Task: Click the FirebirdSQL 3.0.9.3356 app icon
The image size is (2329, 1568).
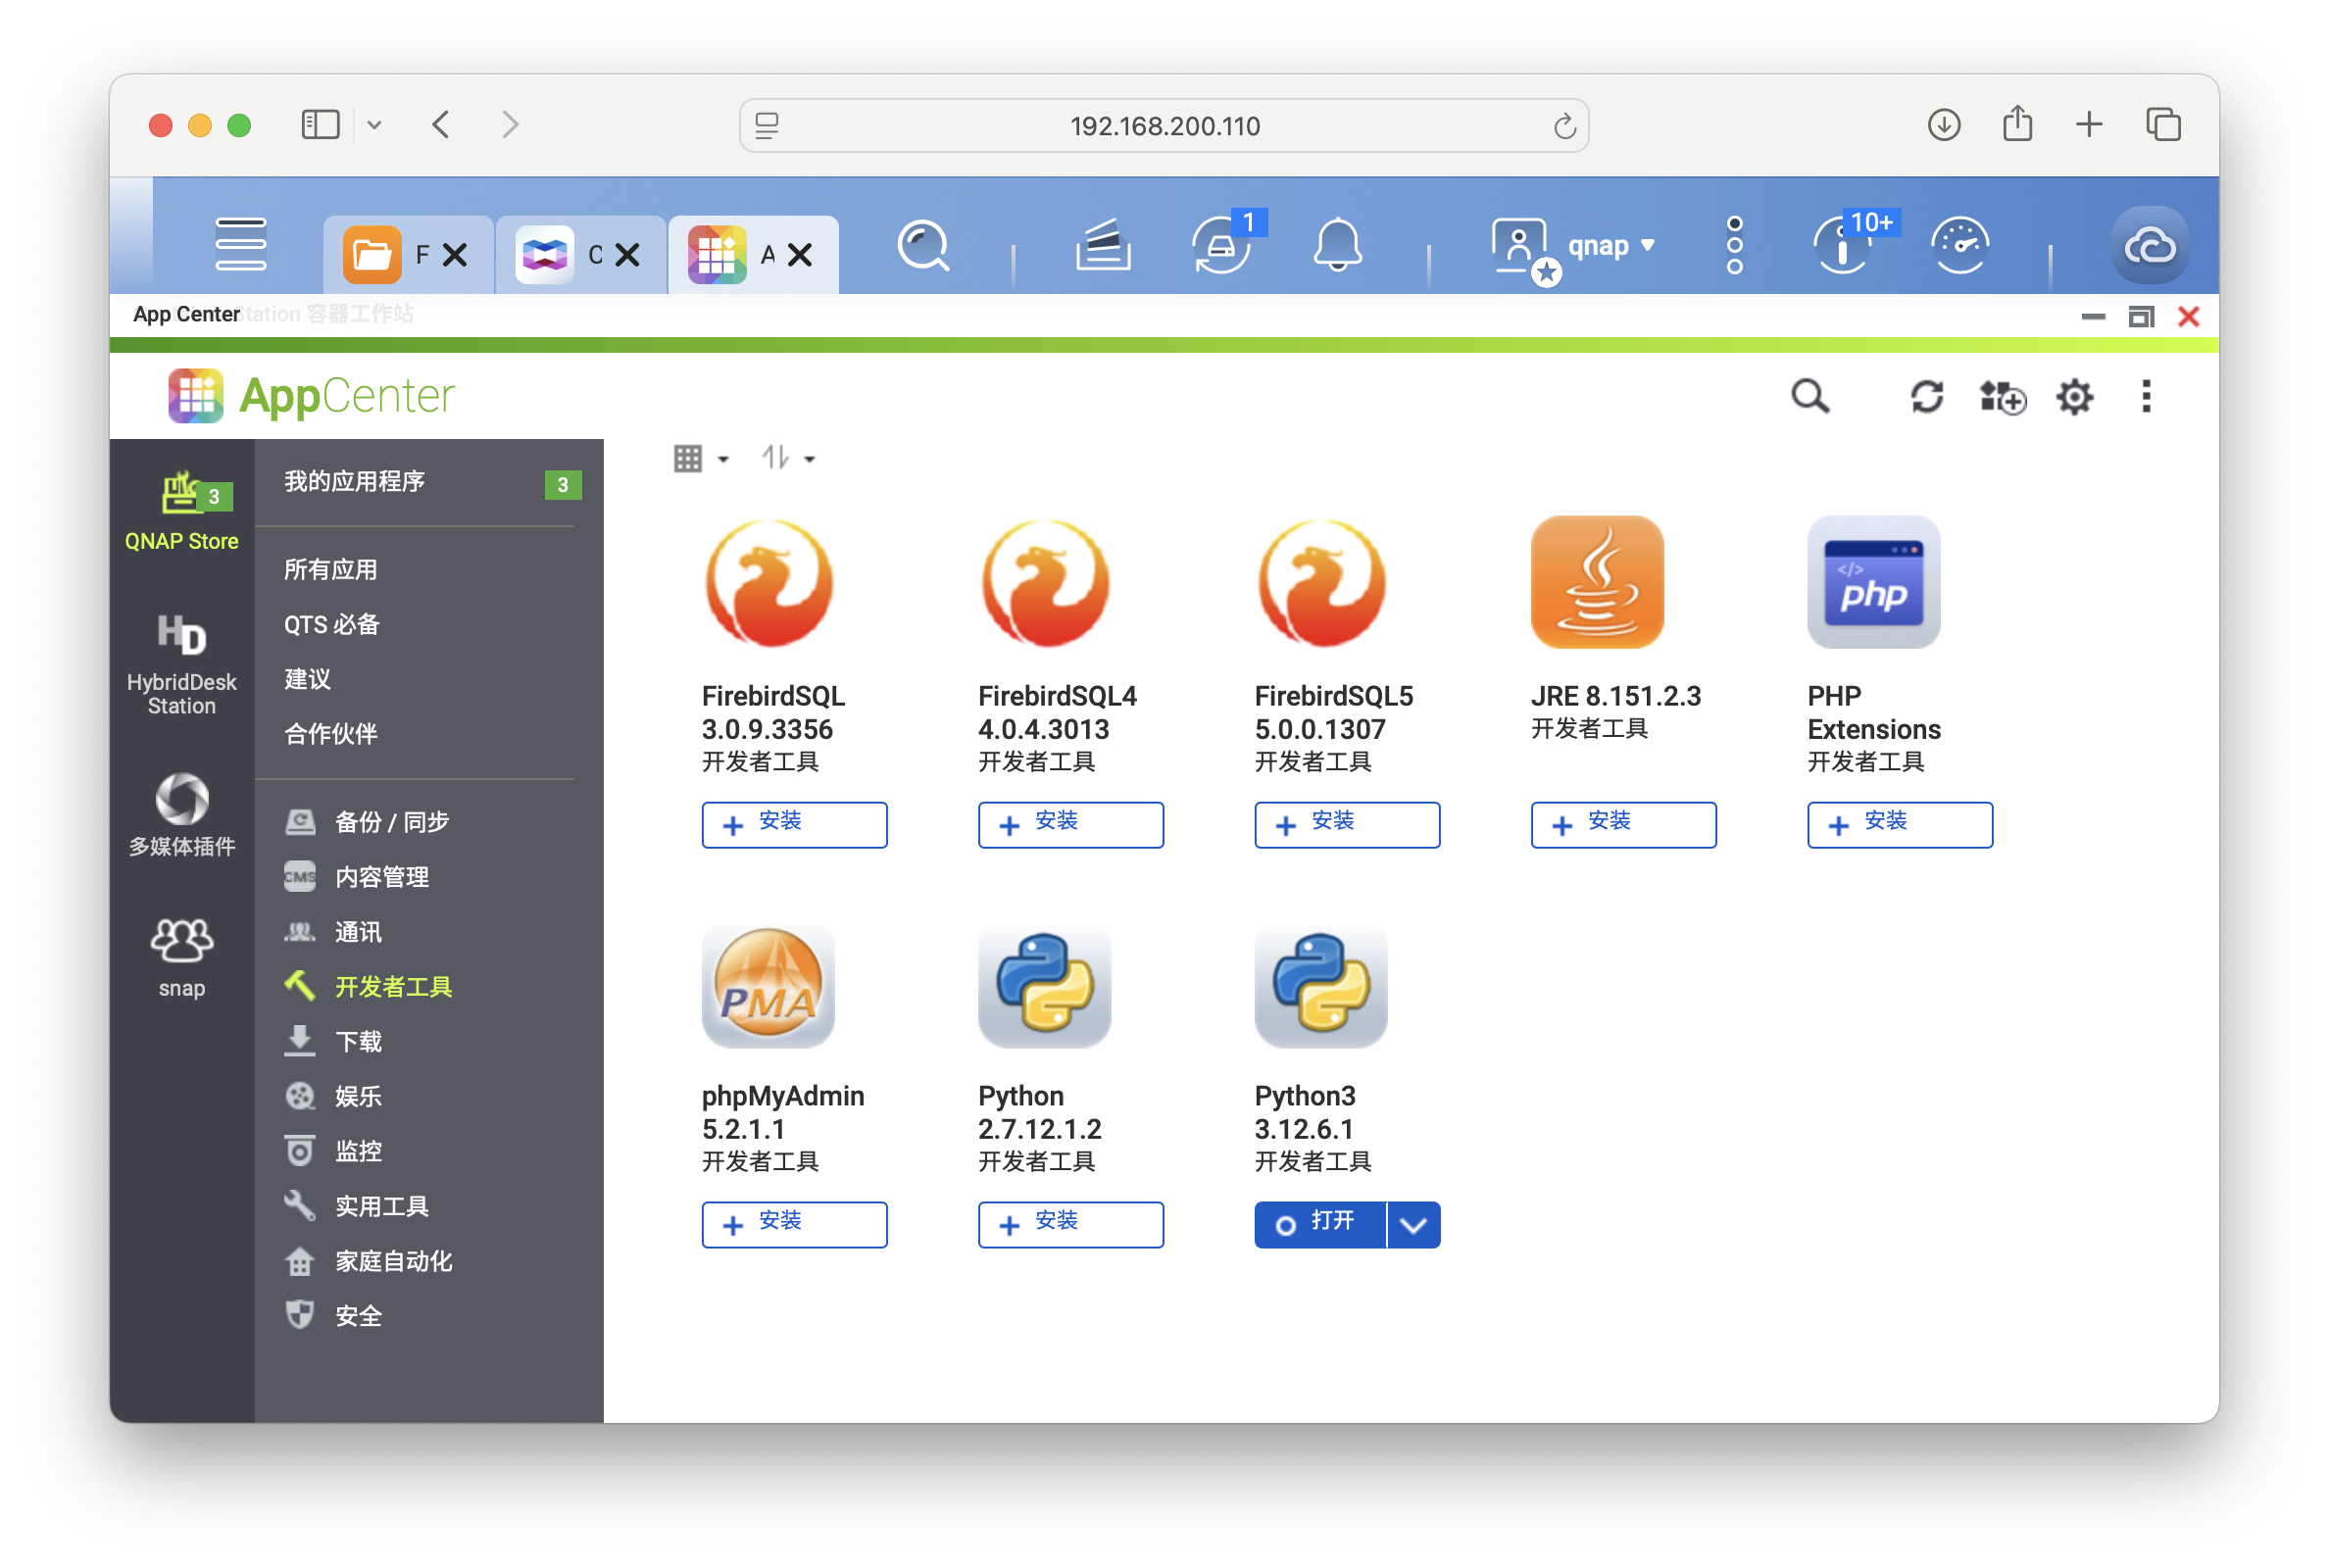Action: [768, 582]
